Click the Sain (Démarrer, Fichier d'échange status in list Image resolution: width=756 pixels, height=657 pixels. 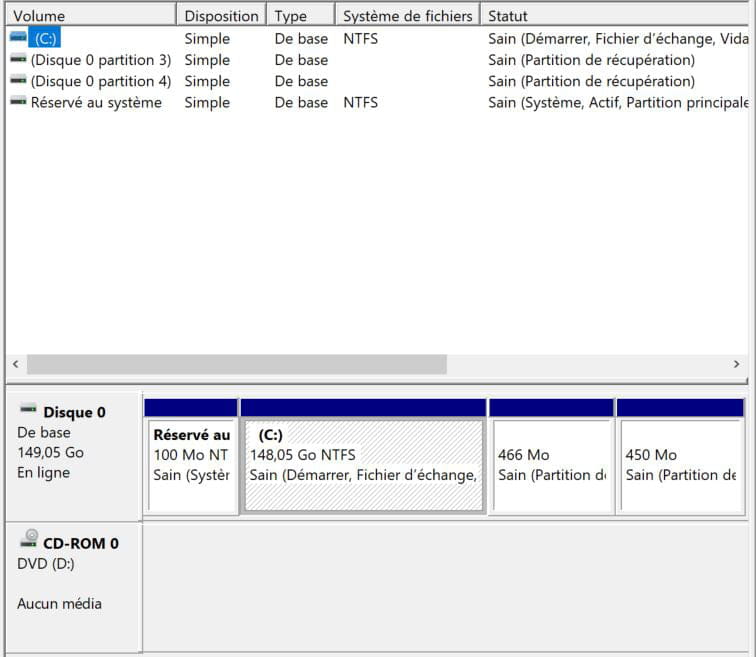coord(618,39)
